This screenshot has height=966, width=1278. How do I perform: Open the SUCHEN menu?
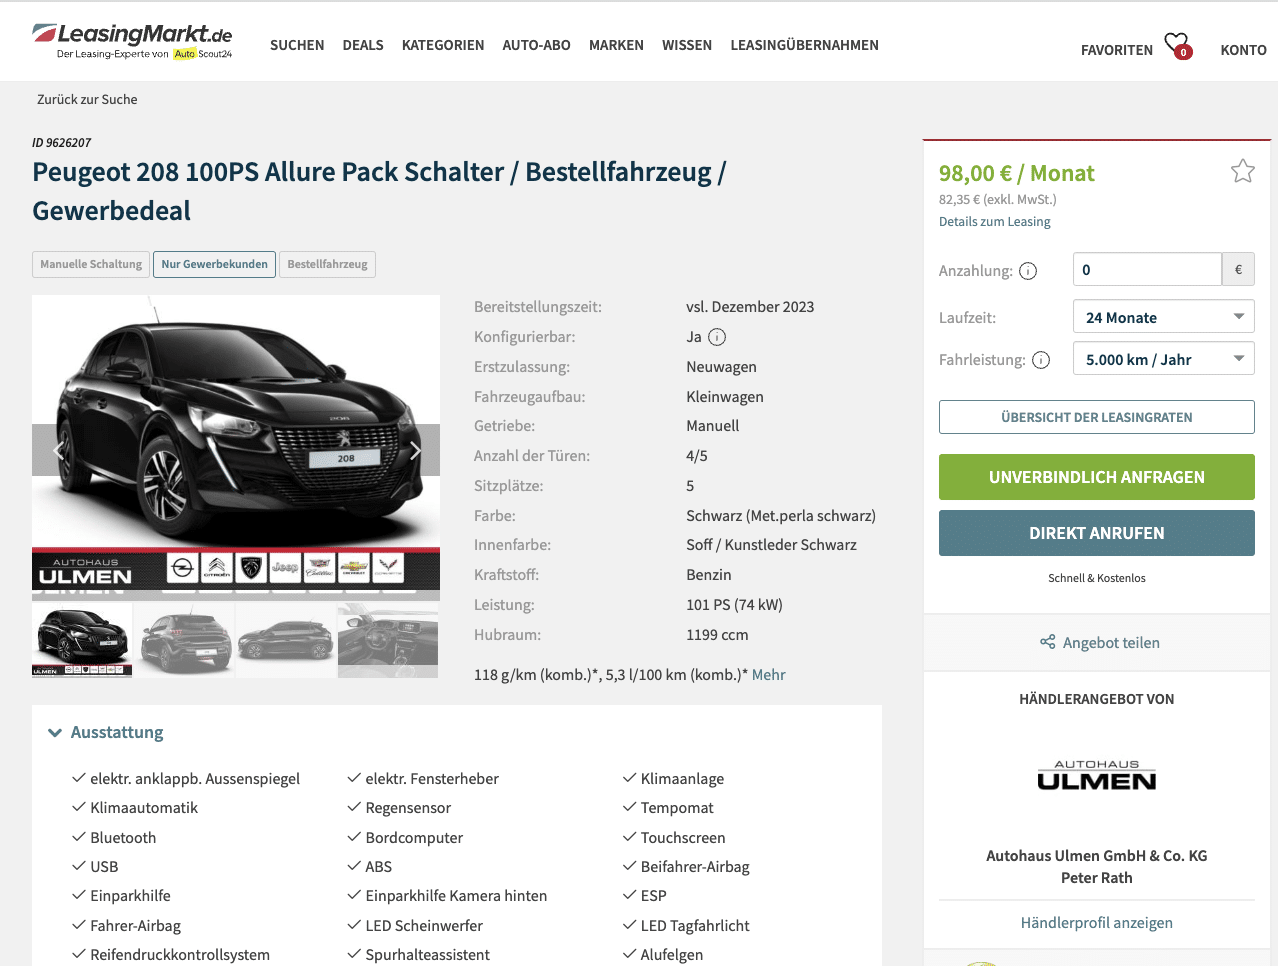[x=297, y=45]
